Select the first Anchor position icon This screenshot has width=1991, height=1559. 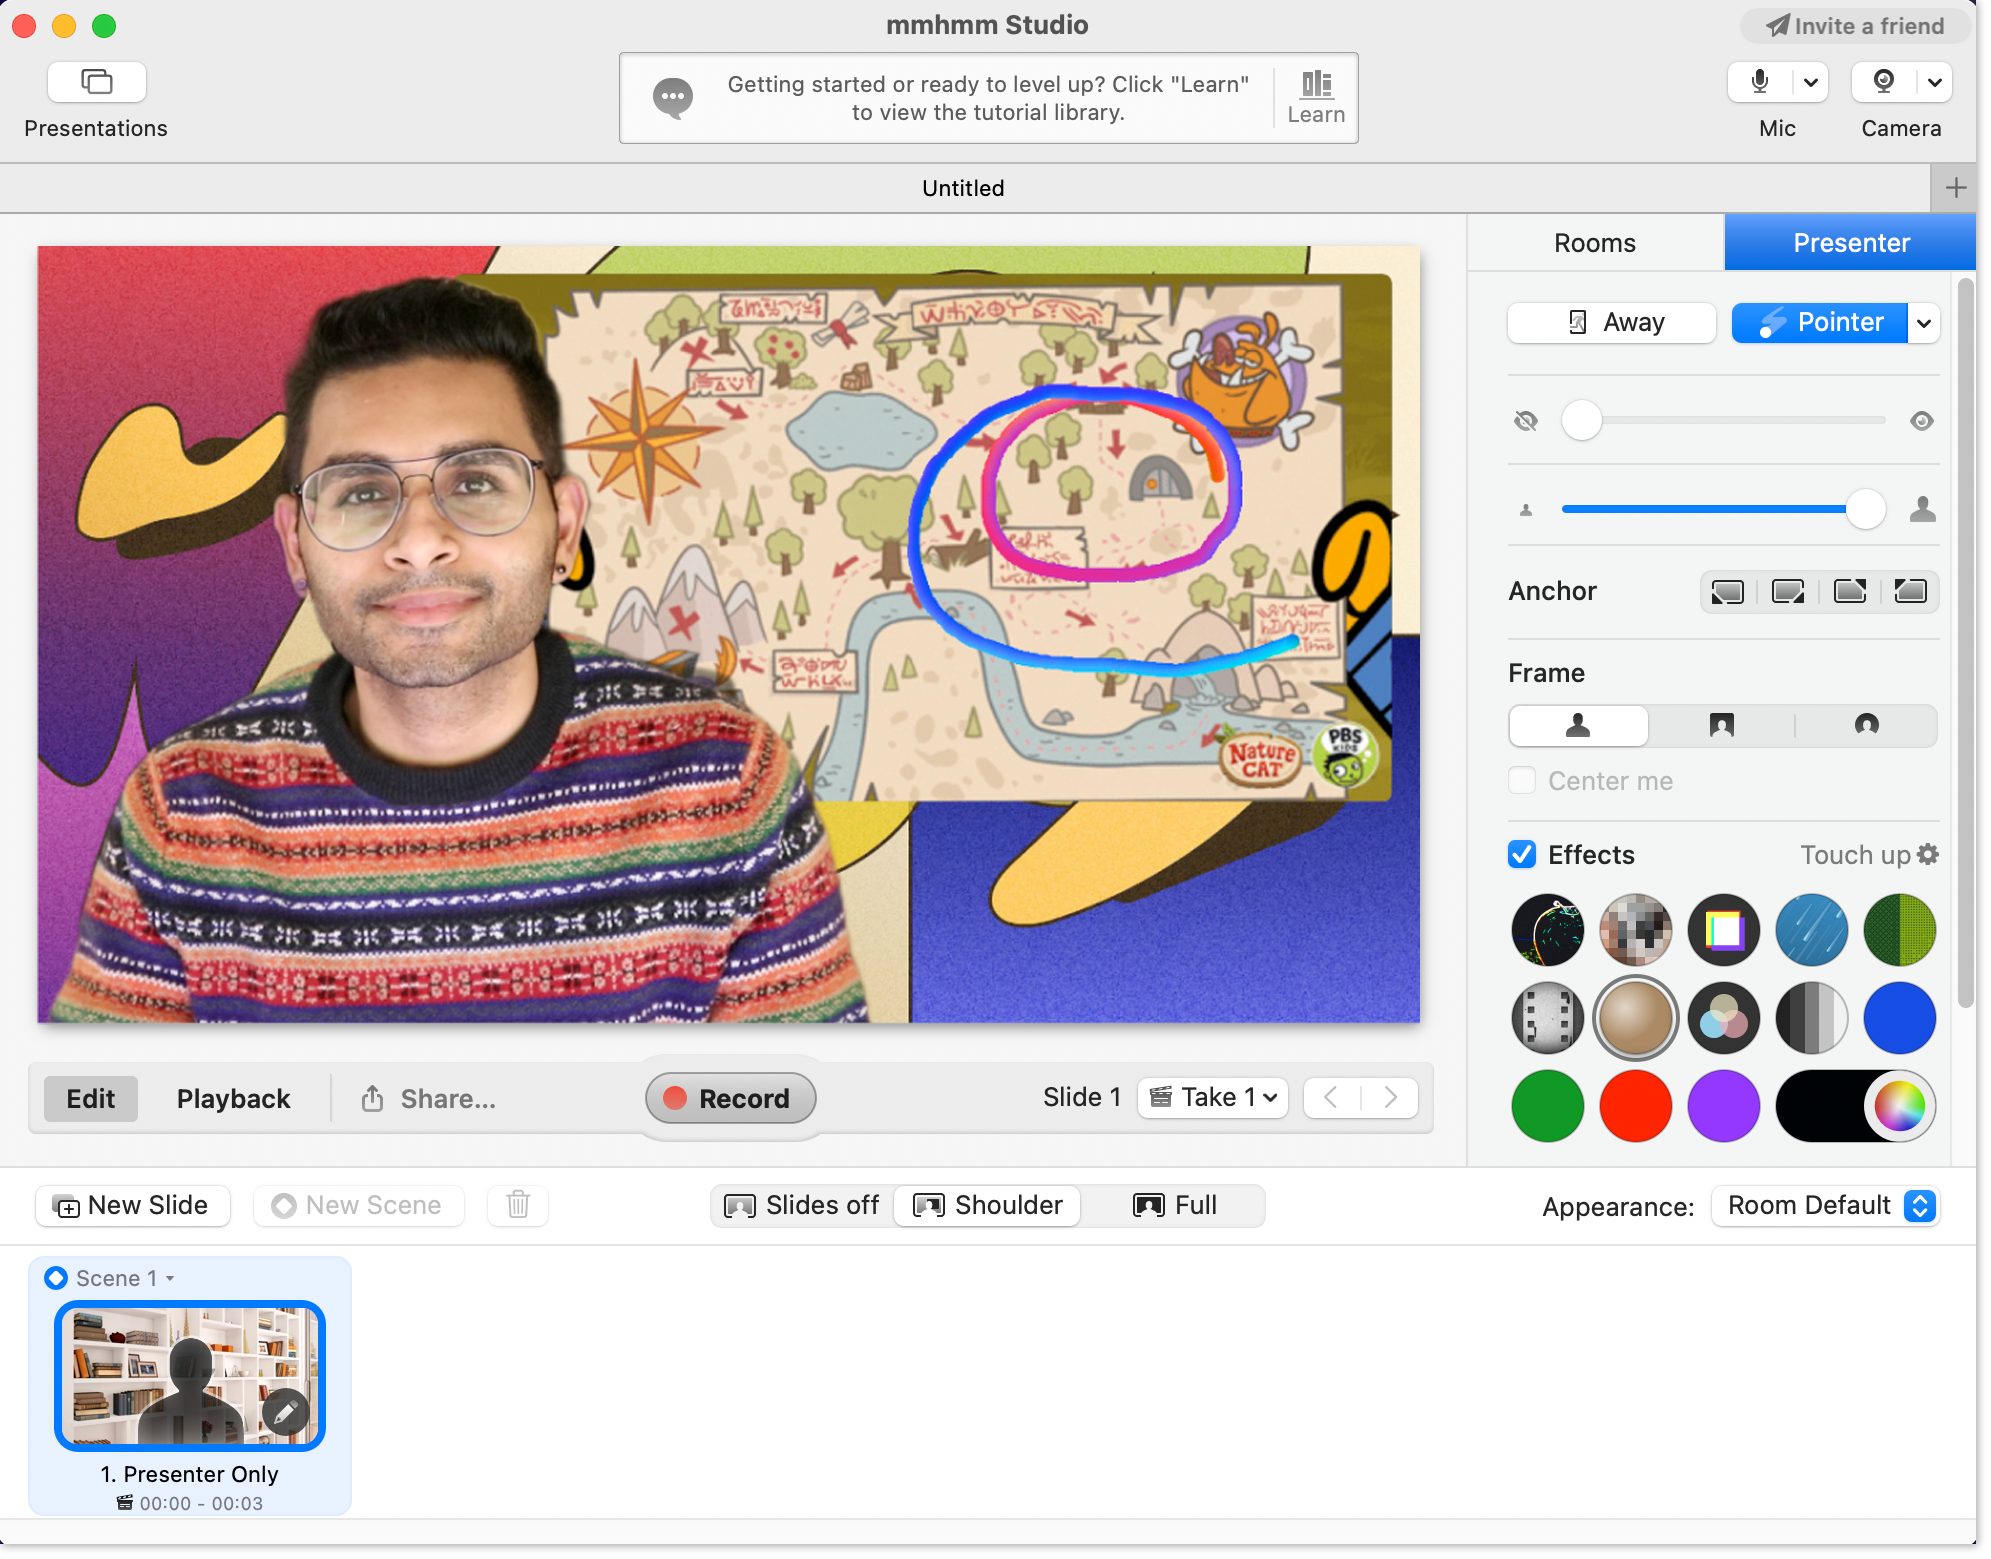1727,592
